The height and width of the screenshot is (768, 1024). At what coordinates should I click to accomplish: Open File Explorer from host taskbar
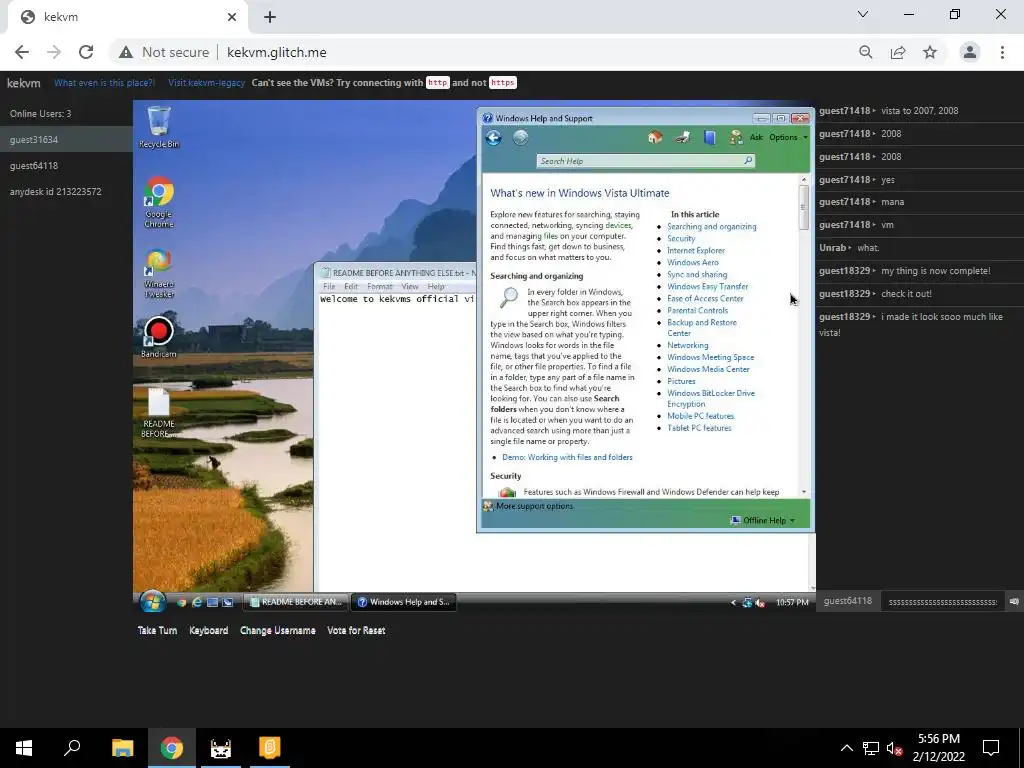click(123, 748)
